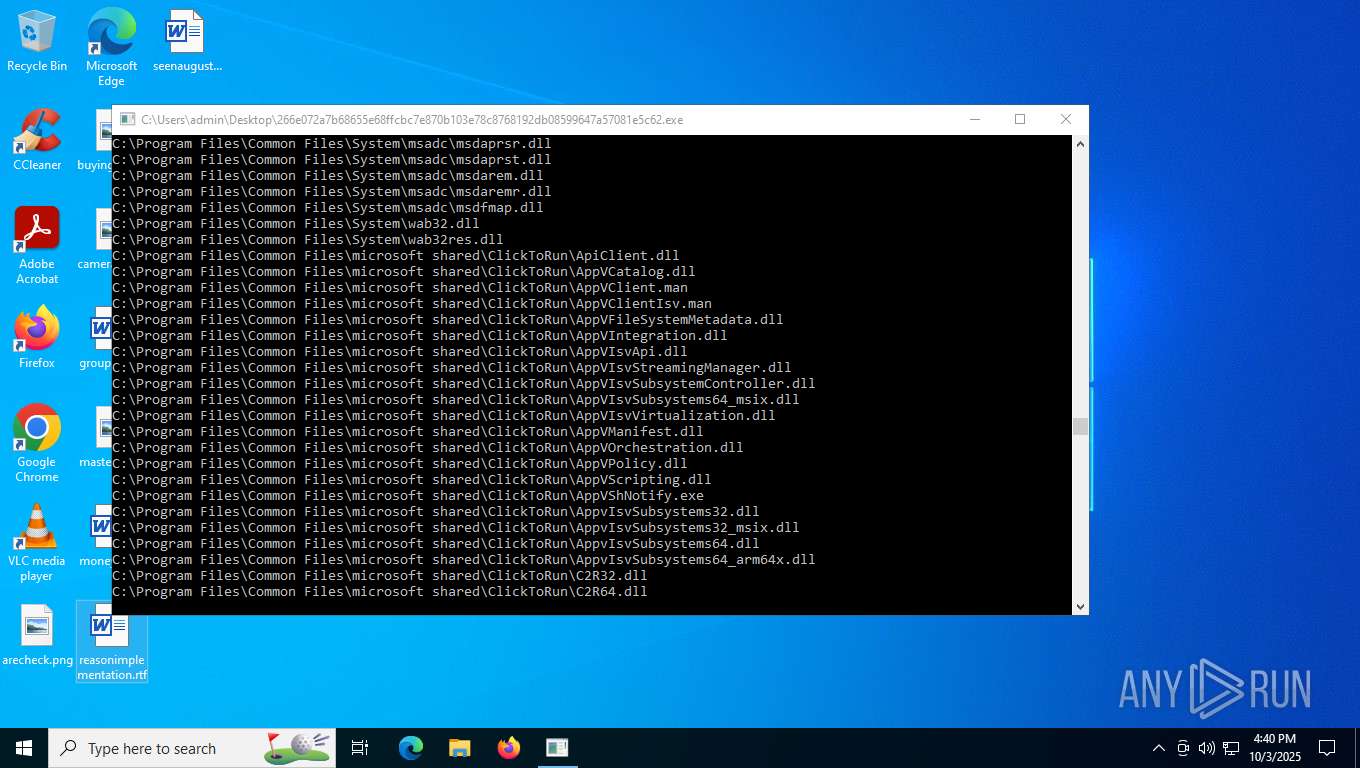The height and width of the screenshot is (768, 1360).
Task: Click the line ending in AppVShNotify.exe
Action: point(408,495)
